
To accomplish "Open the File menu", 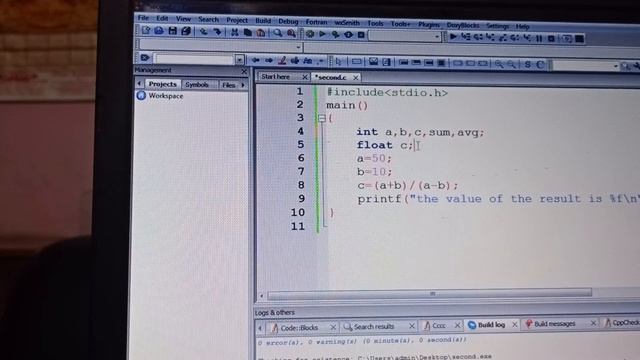I will (x=143, y=18).
